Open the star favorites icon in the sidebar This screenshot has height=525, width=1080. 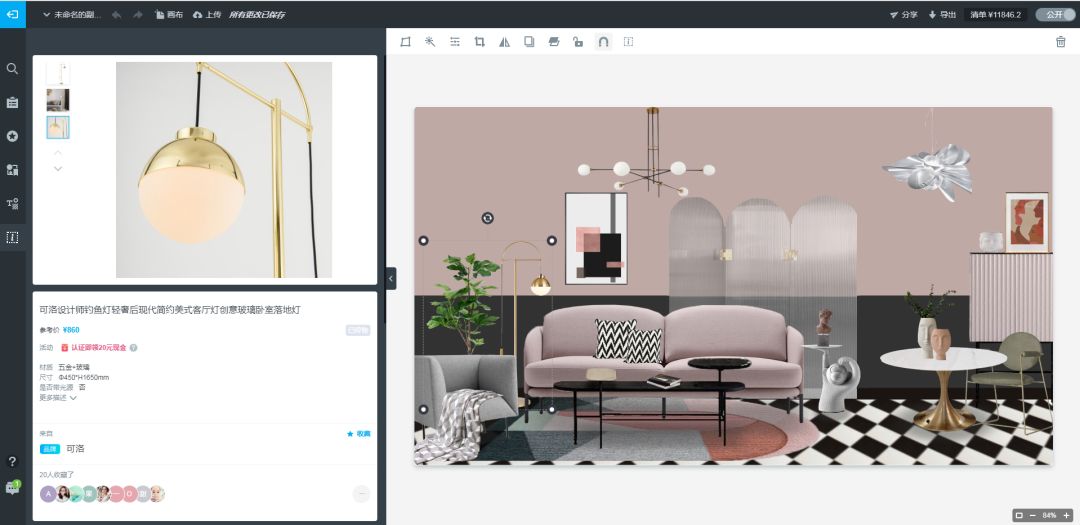coord(12,136)
